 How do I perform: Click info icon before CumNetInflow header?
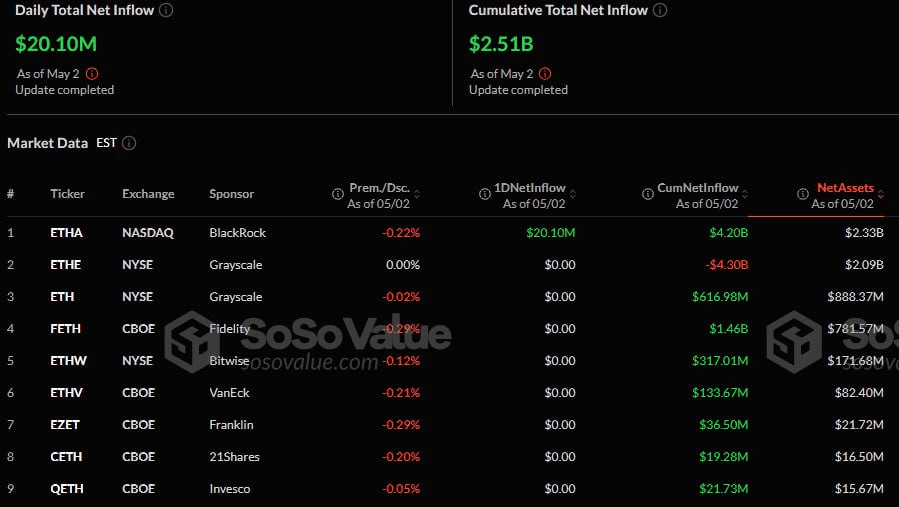click(x=648, y=194)
